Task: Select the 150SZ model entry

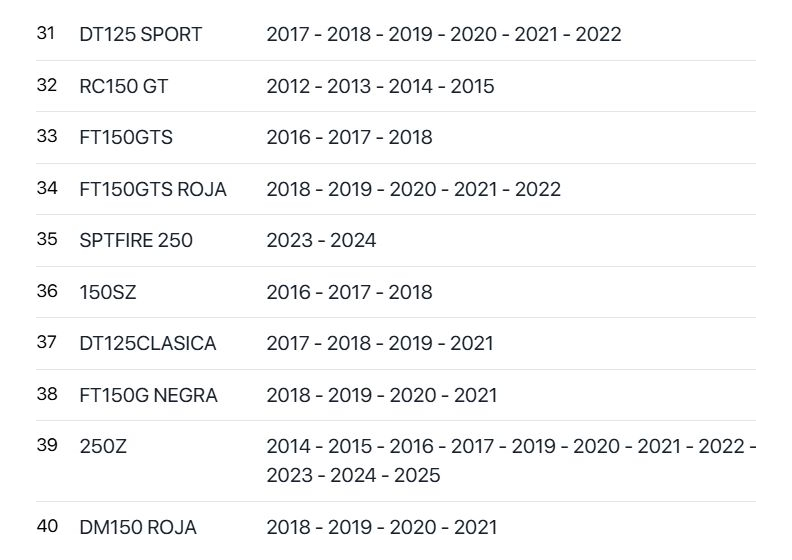Action: 108,293
